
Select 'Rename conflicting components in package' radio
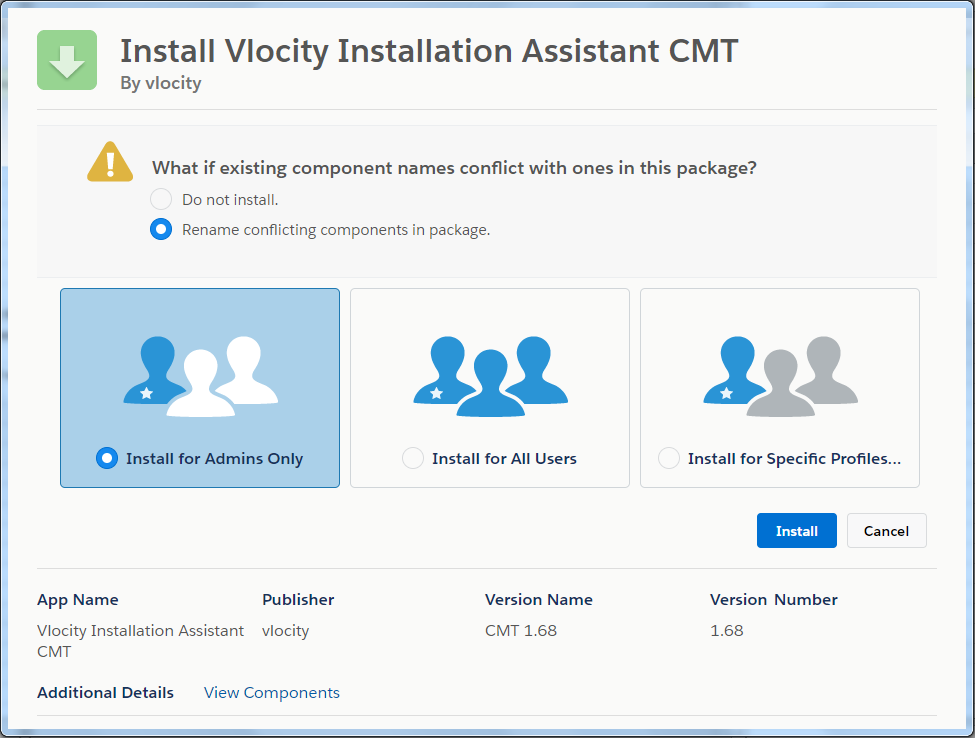coord(161,229)
